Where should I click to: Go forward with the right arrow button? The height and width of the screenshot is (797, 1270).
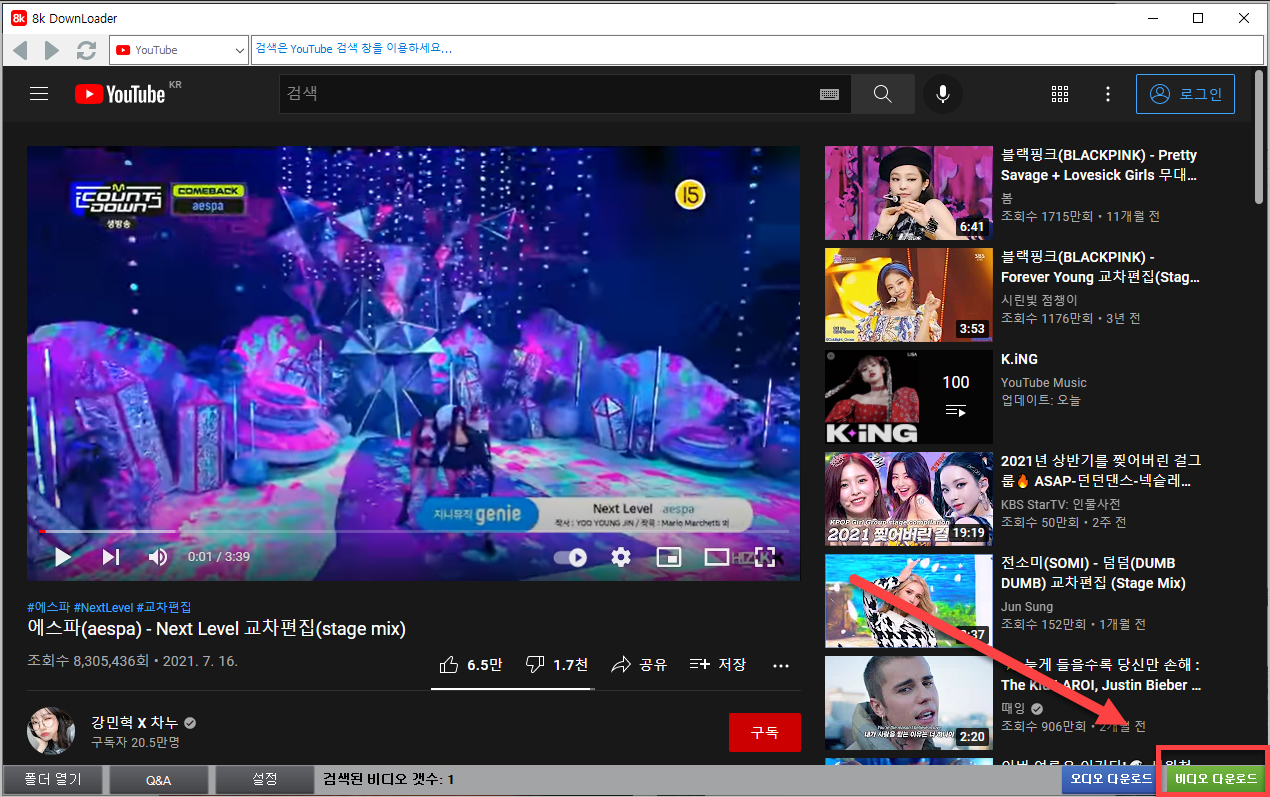53,50
